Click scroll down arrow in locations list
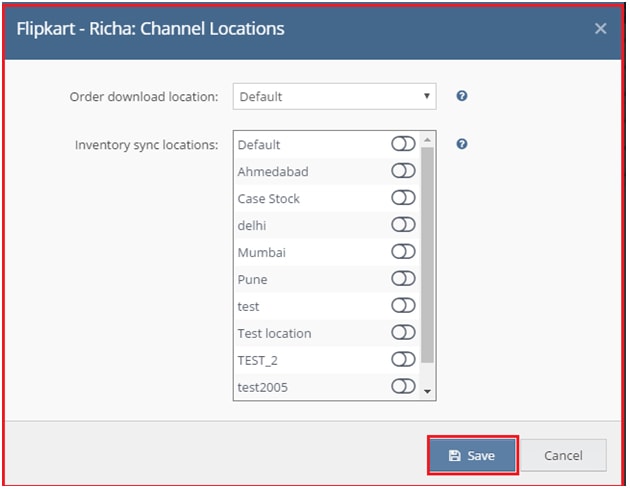 tap(428, 391)
